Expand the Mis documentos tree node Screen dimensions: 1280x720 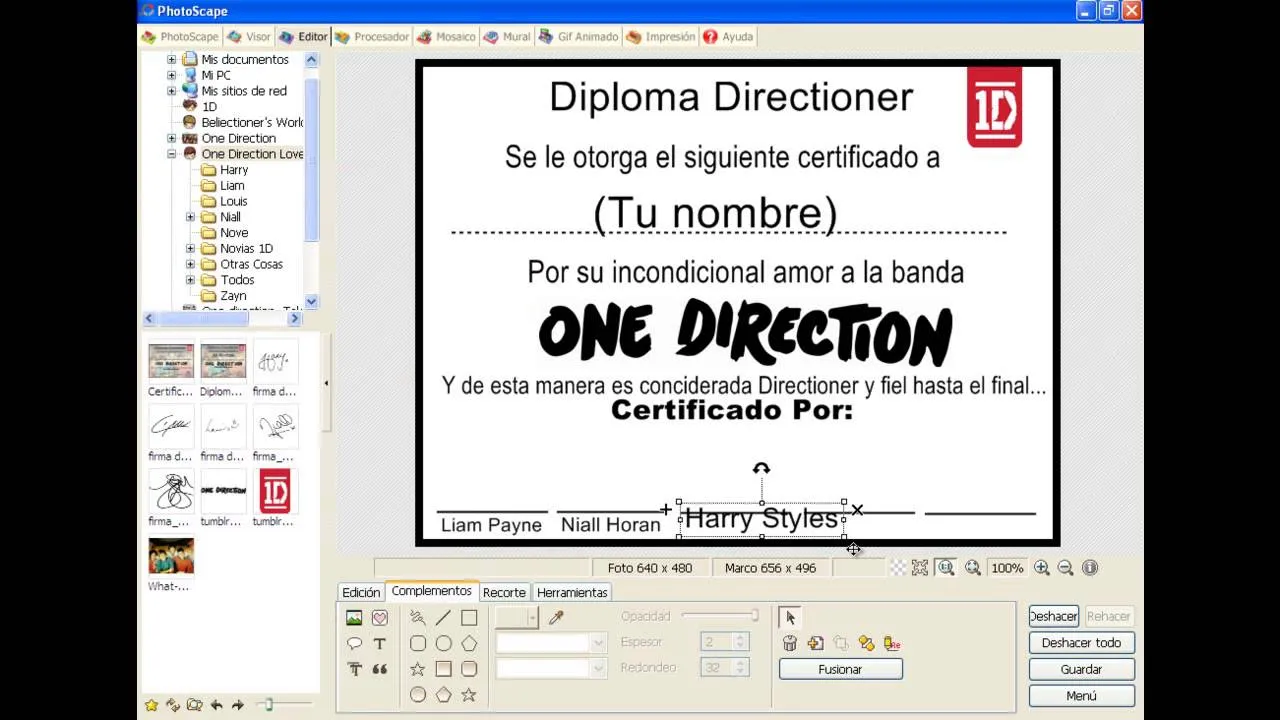click(171, 59)
